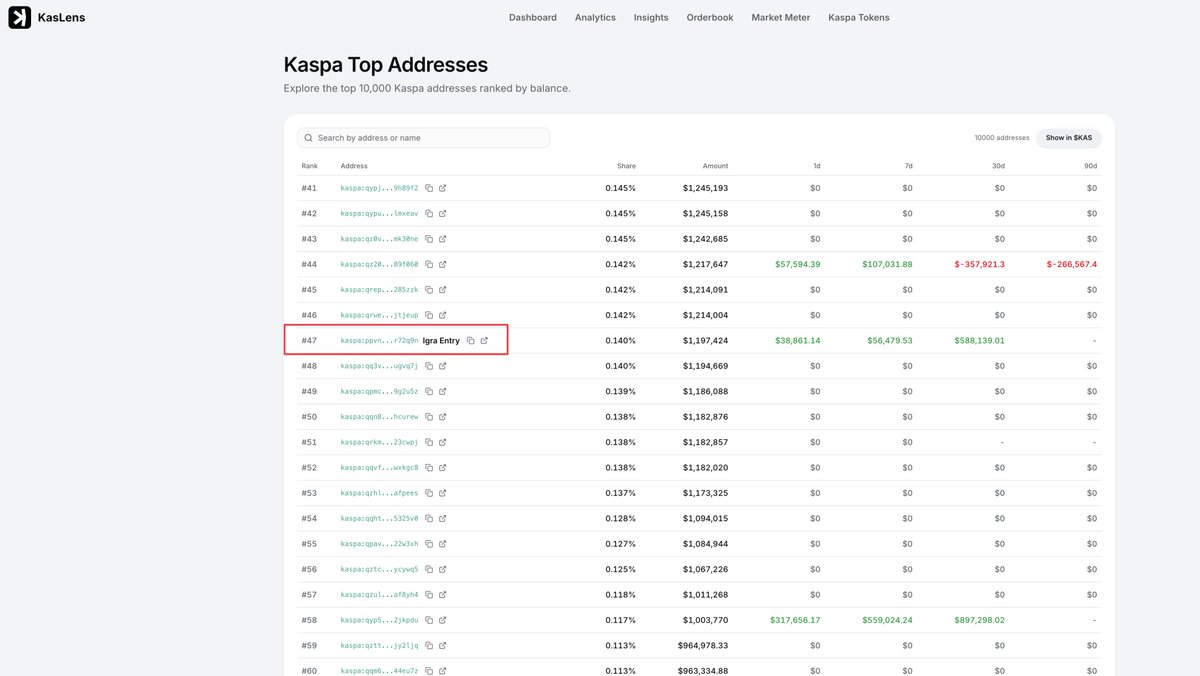Screen dimensions: 1200x676
Task: Open address kaspa:qrkm...23cwpj
Action: coord(379,442)
